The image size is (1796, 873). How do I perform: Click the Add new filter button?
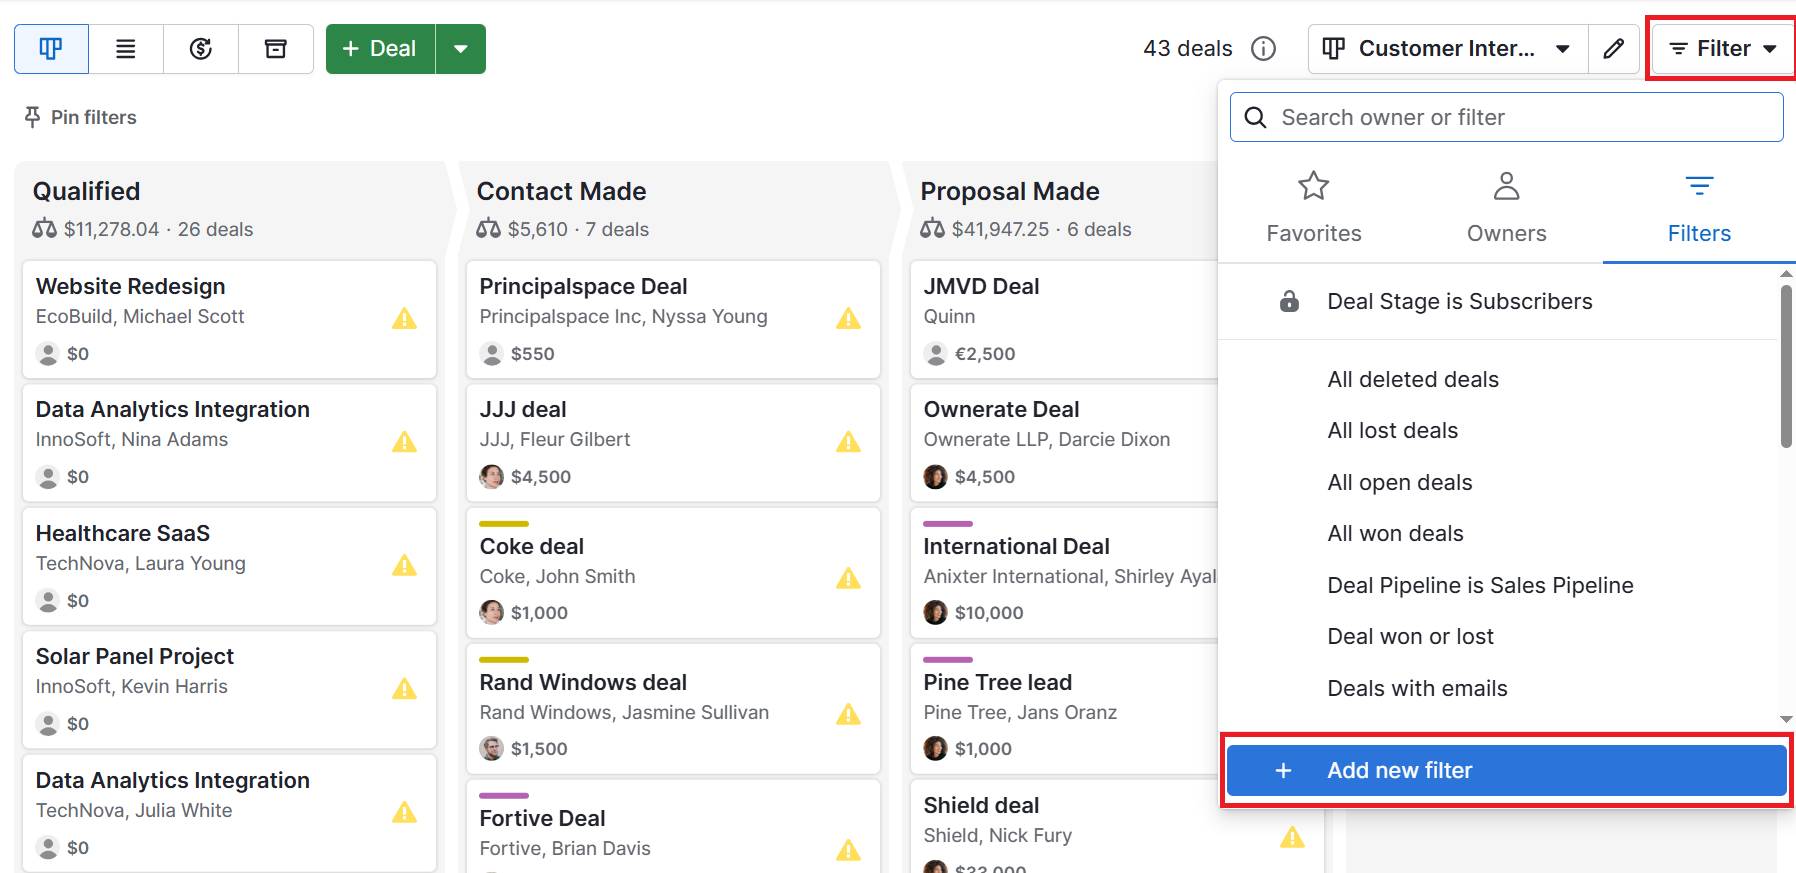[x=1506, y=770]
